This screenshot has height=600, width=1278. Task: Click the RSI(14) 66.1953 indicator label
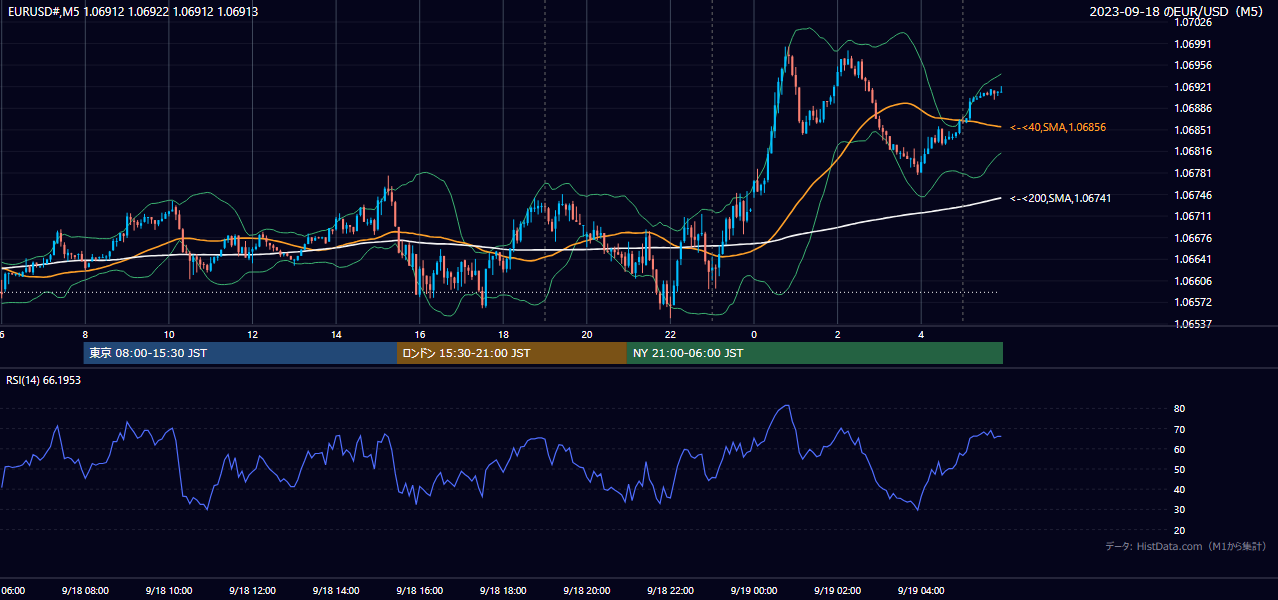(x=43, y=380)
